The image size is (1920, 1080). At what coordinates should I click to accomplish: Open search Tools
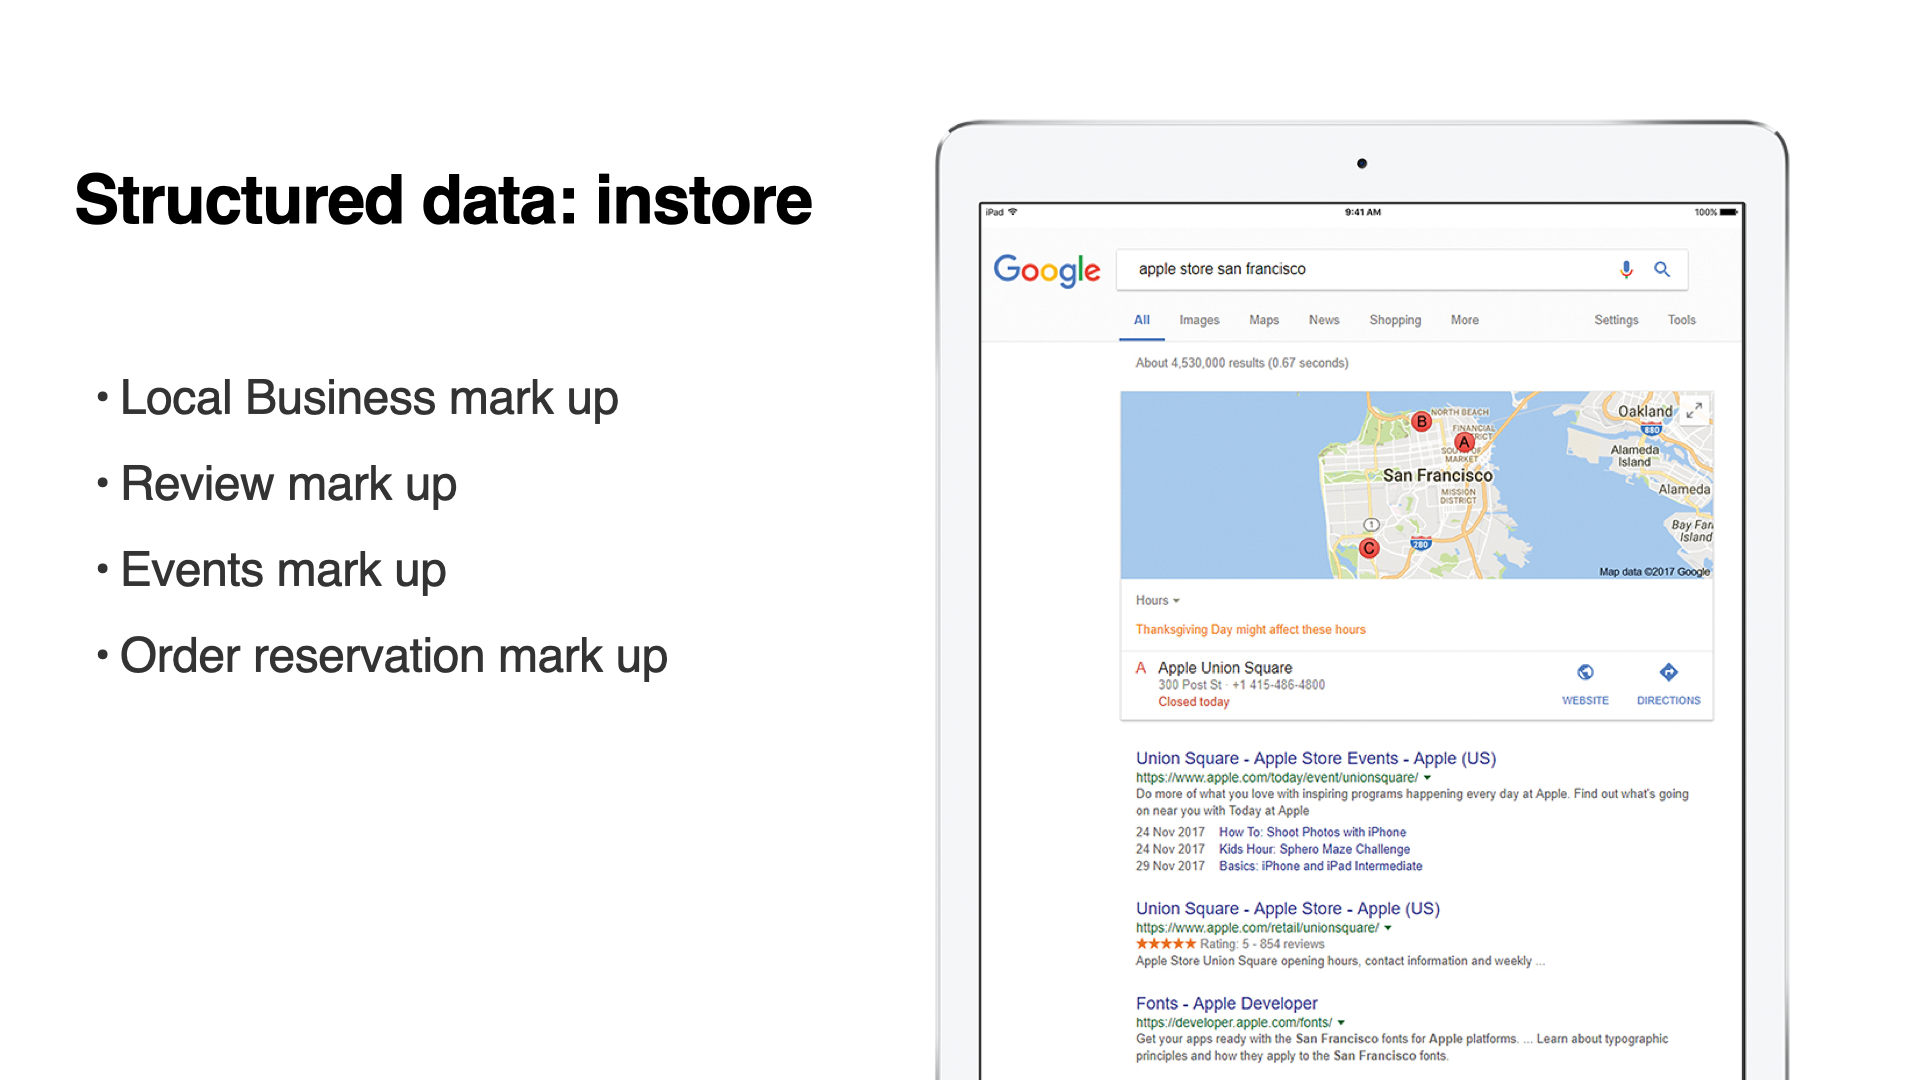tap(1682, 320)
